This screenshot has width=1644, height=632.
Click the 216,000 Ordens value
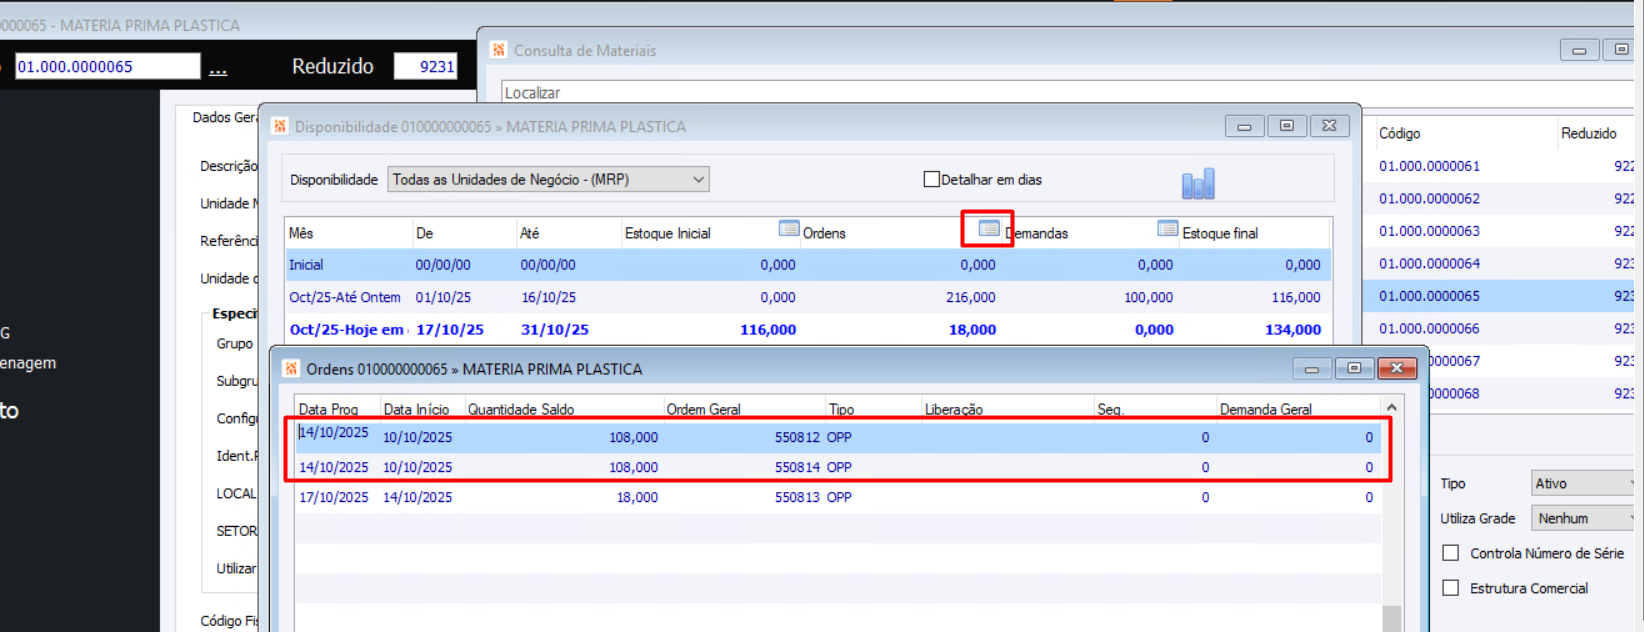[x=970, y=297]
